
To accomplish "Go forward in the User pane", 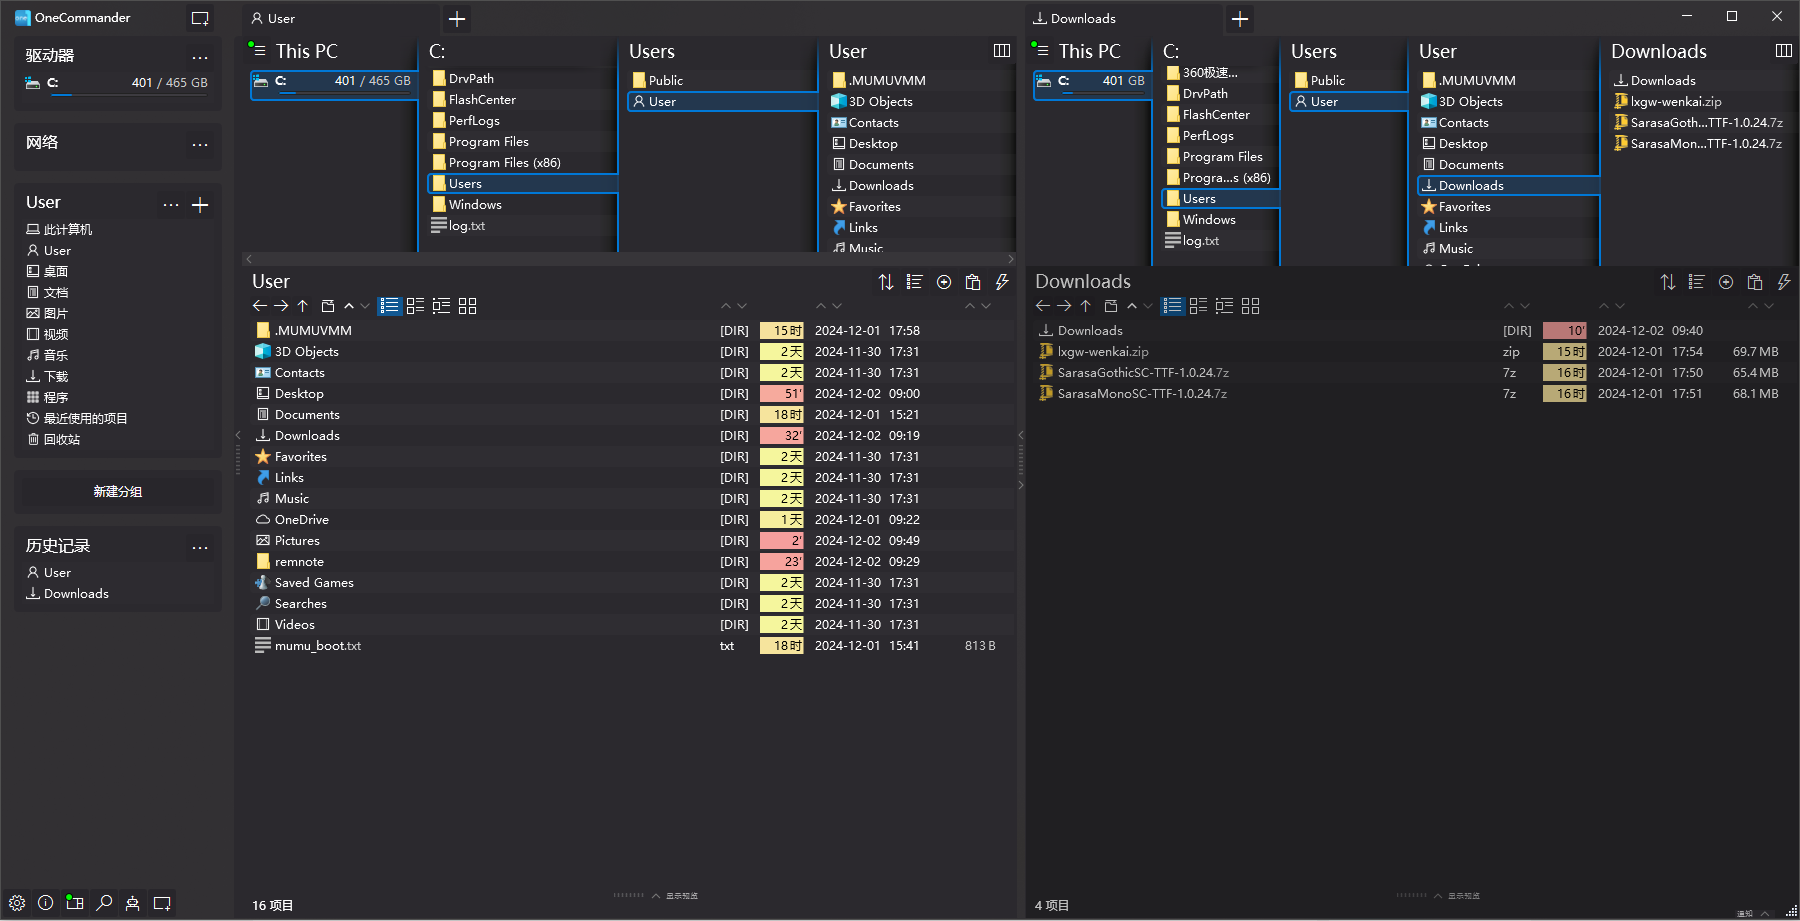I will click(x=281, y=306).
